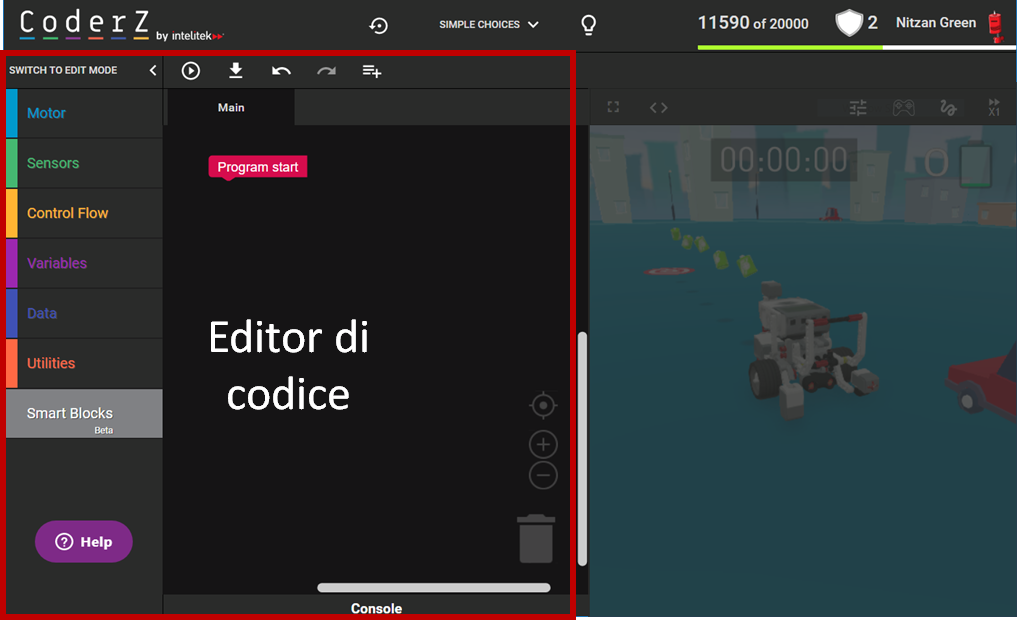This screenshot has width=1017, height=620.
Task: Open the Simple Choices mission dropdown
Action: coord(488,25)
